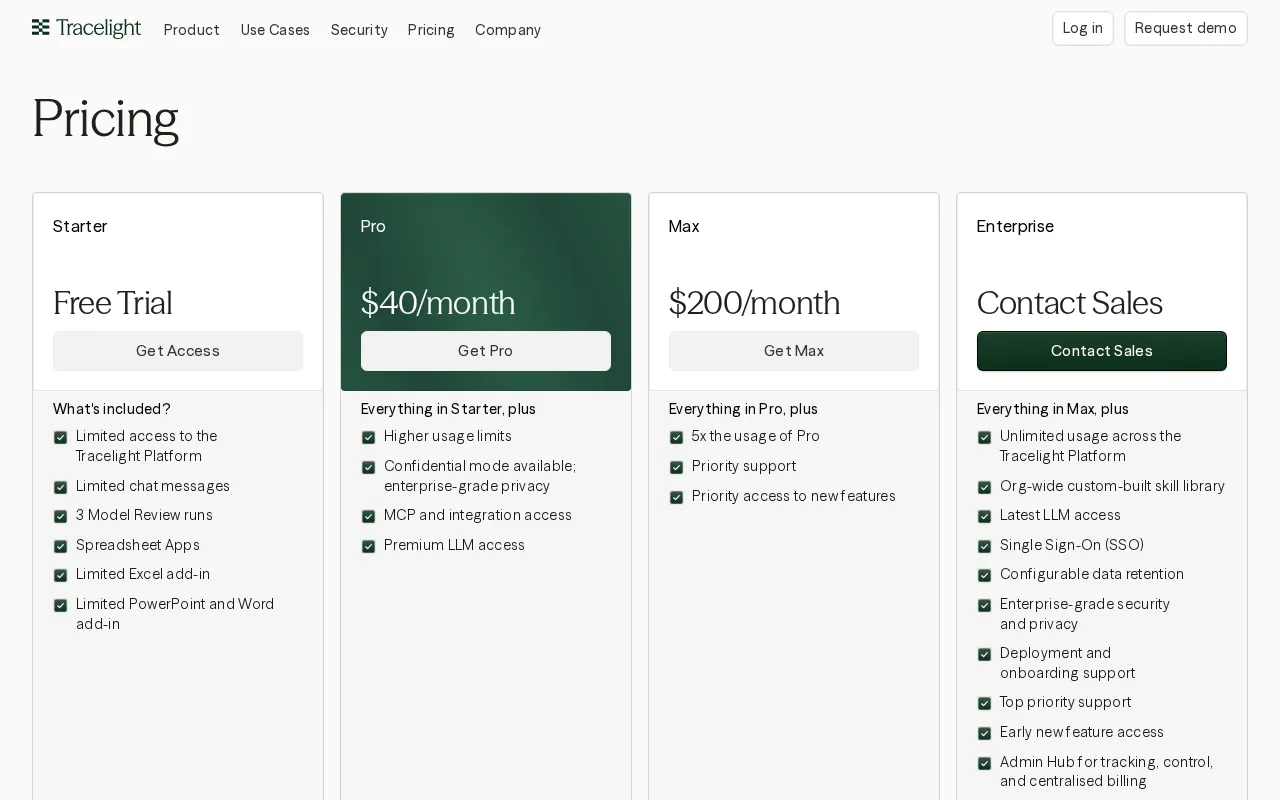Click the Contact Sales button

point(1102,351)
